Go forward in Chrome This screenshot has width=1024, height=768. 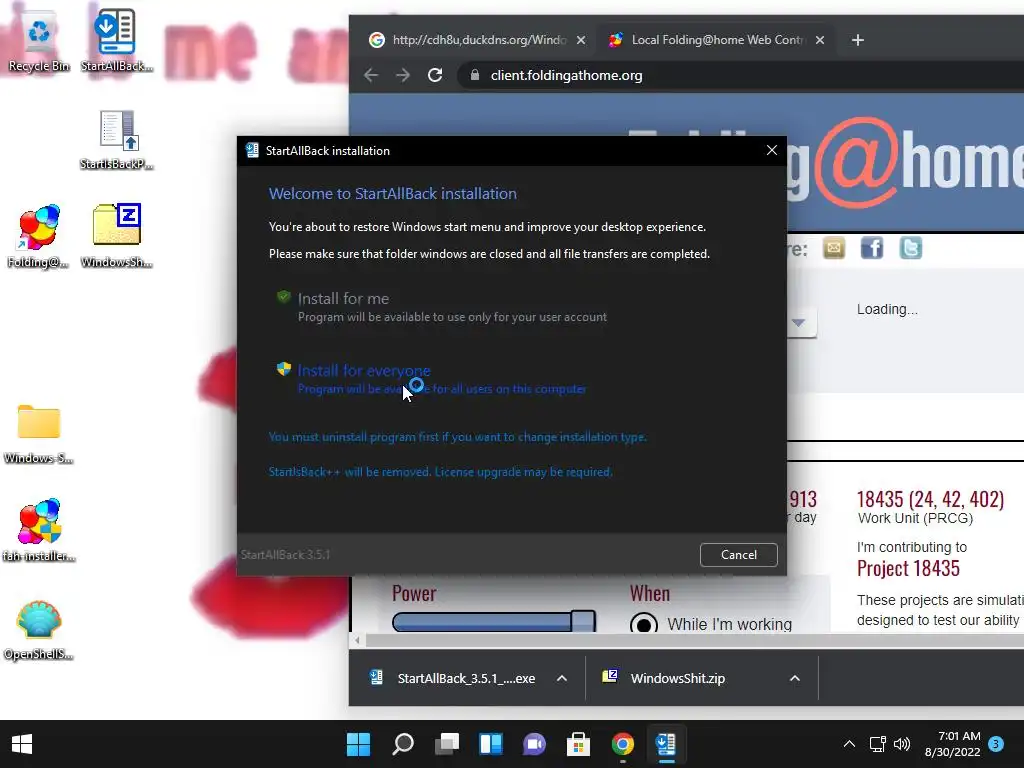(403, 75)
